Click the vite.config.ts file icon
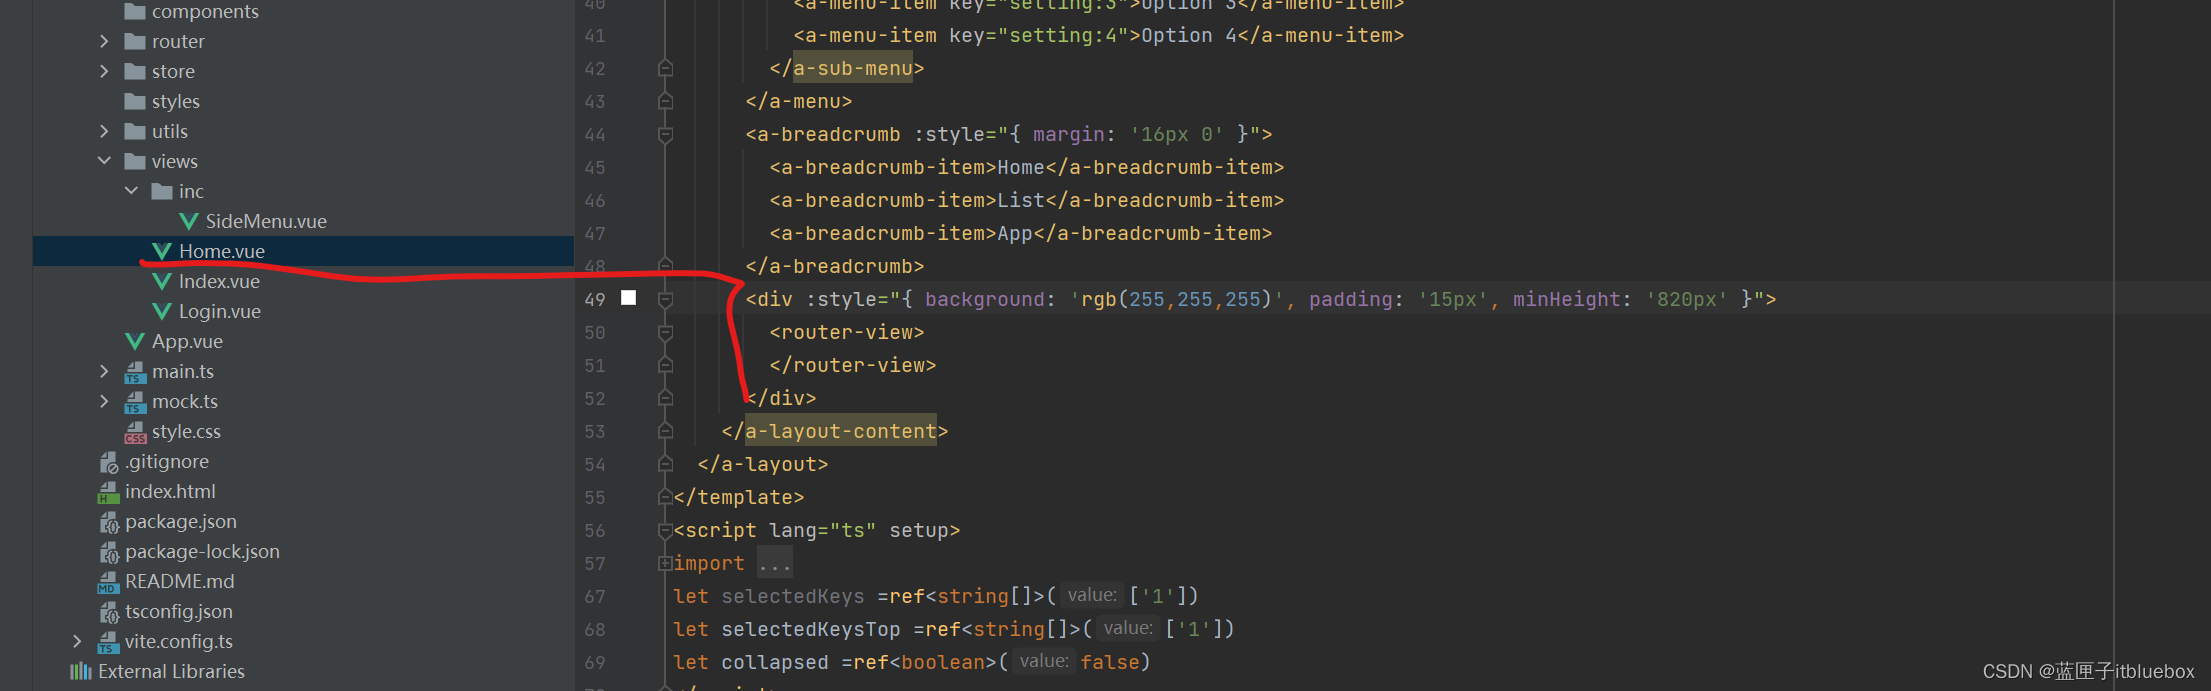This screenshot has width=2211, height=691. 108,642
